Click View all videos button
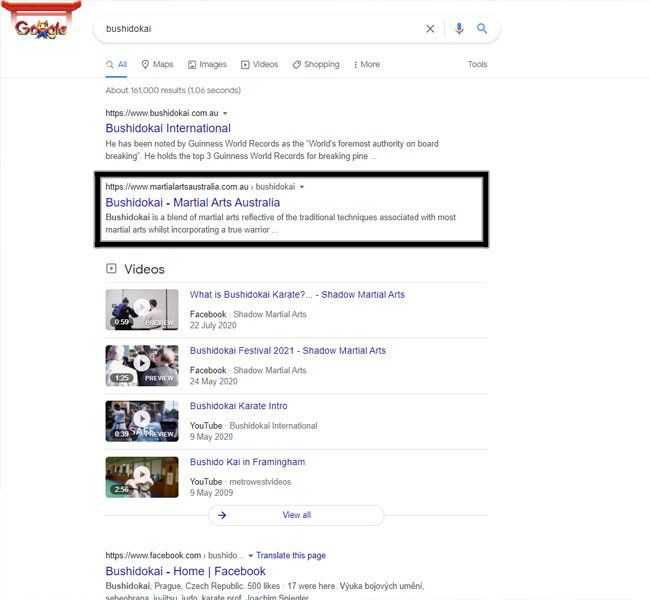The width and height of the screenshot is (650, 600). 296,515
